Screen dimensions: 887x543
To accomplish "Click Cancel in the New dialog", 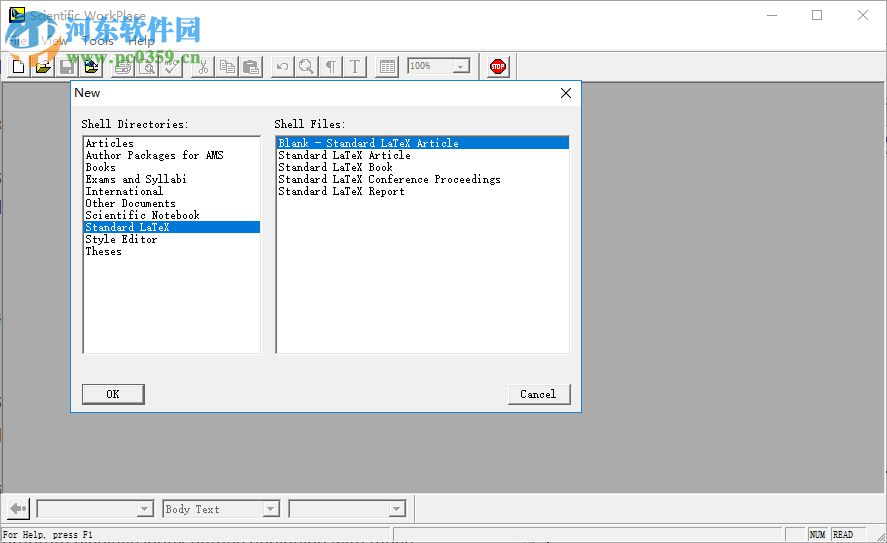I will click(x=539, y=394).
